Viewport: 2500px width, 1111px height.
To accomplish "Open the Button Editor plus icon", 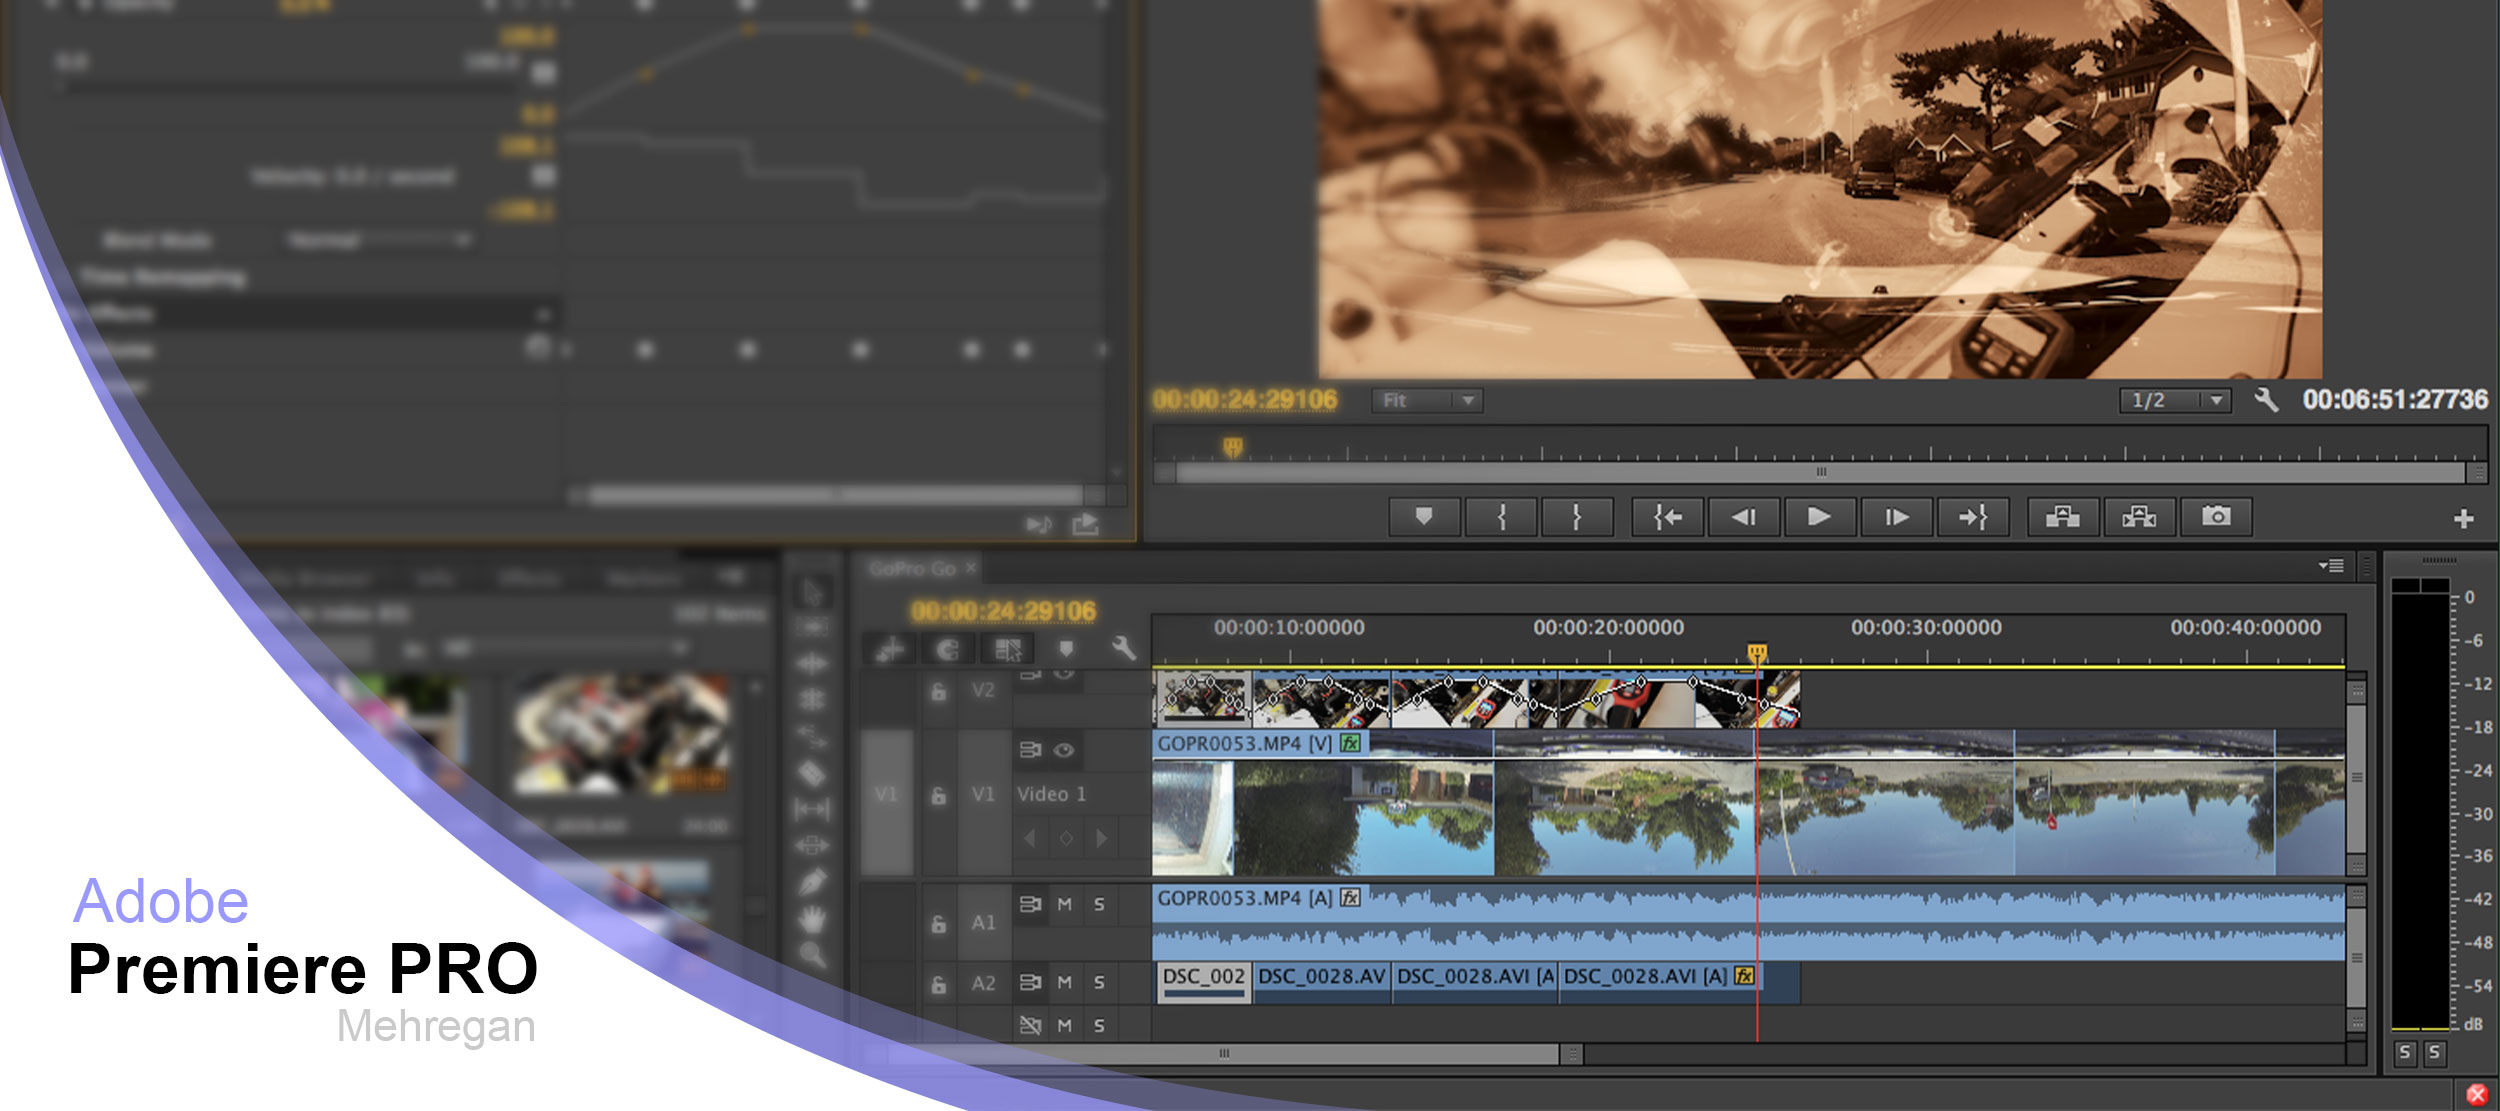I will [x=2464, y=519].
